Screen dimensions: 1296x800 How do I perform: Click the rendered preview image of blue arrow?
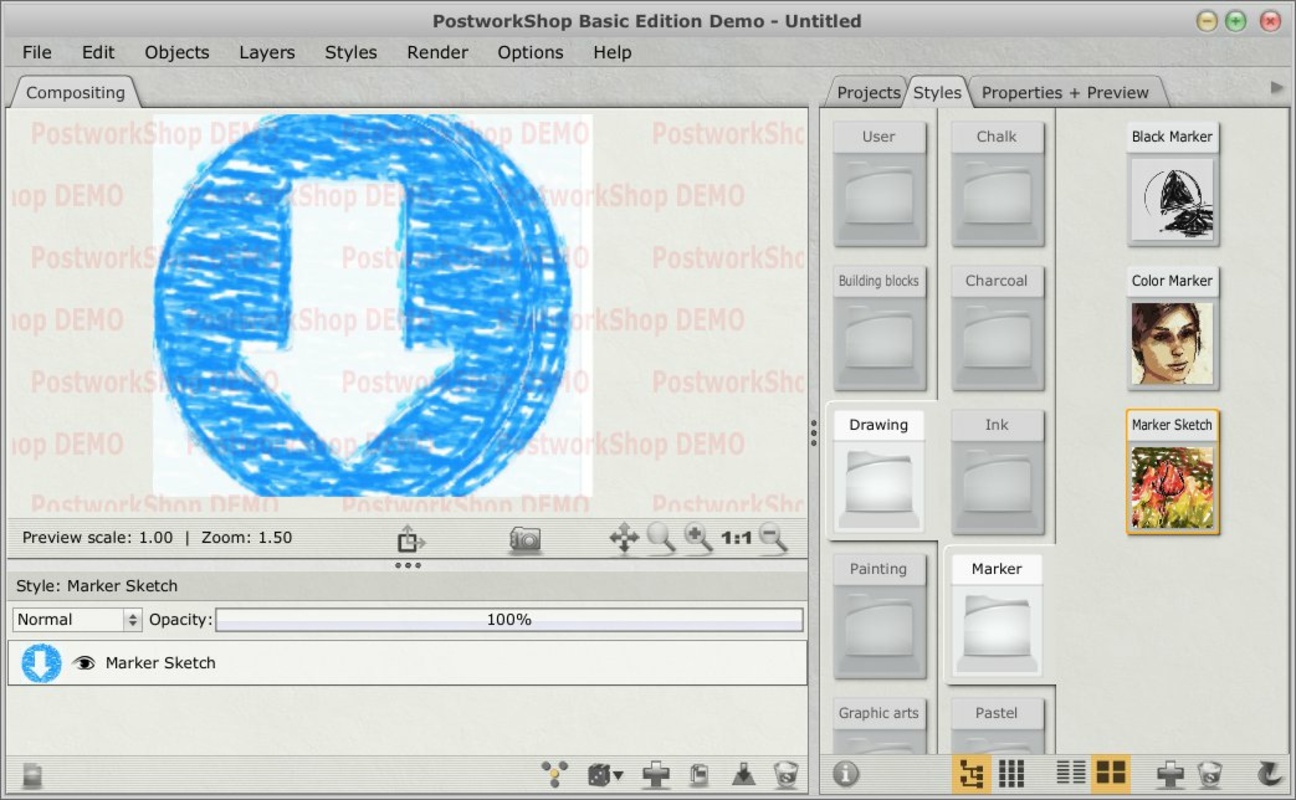coord(372,305)
